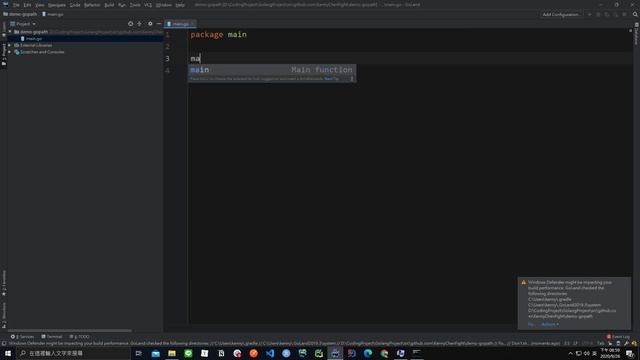Open the Project panel settings gear
Image resolution: width=640 pixels, height=360 pixels.
[x=150, y=24]
